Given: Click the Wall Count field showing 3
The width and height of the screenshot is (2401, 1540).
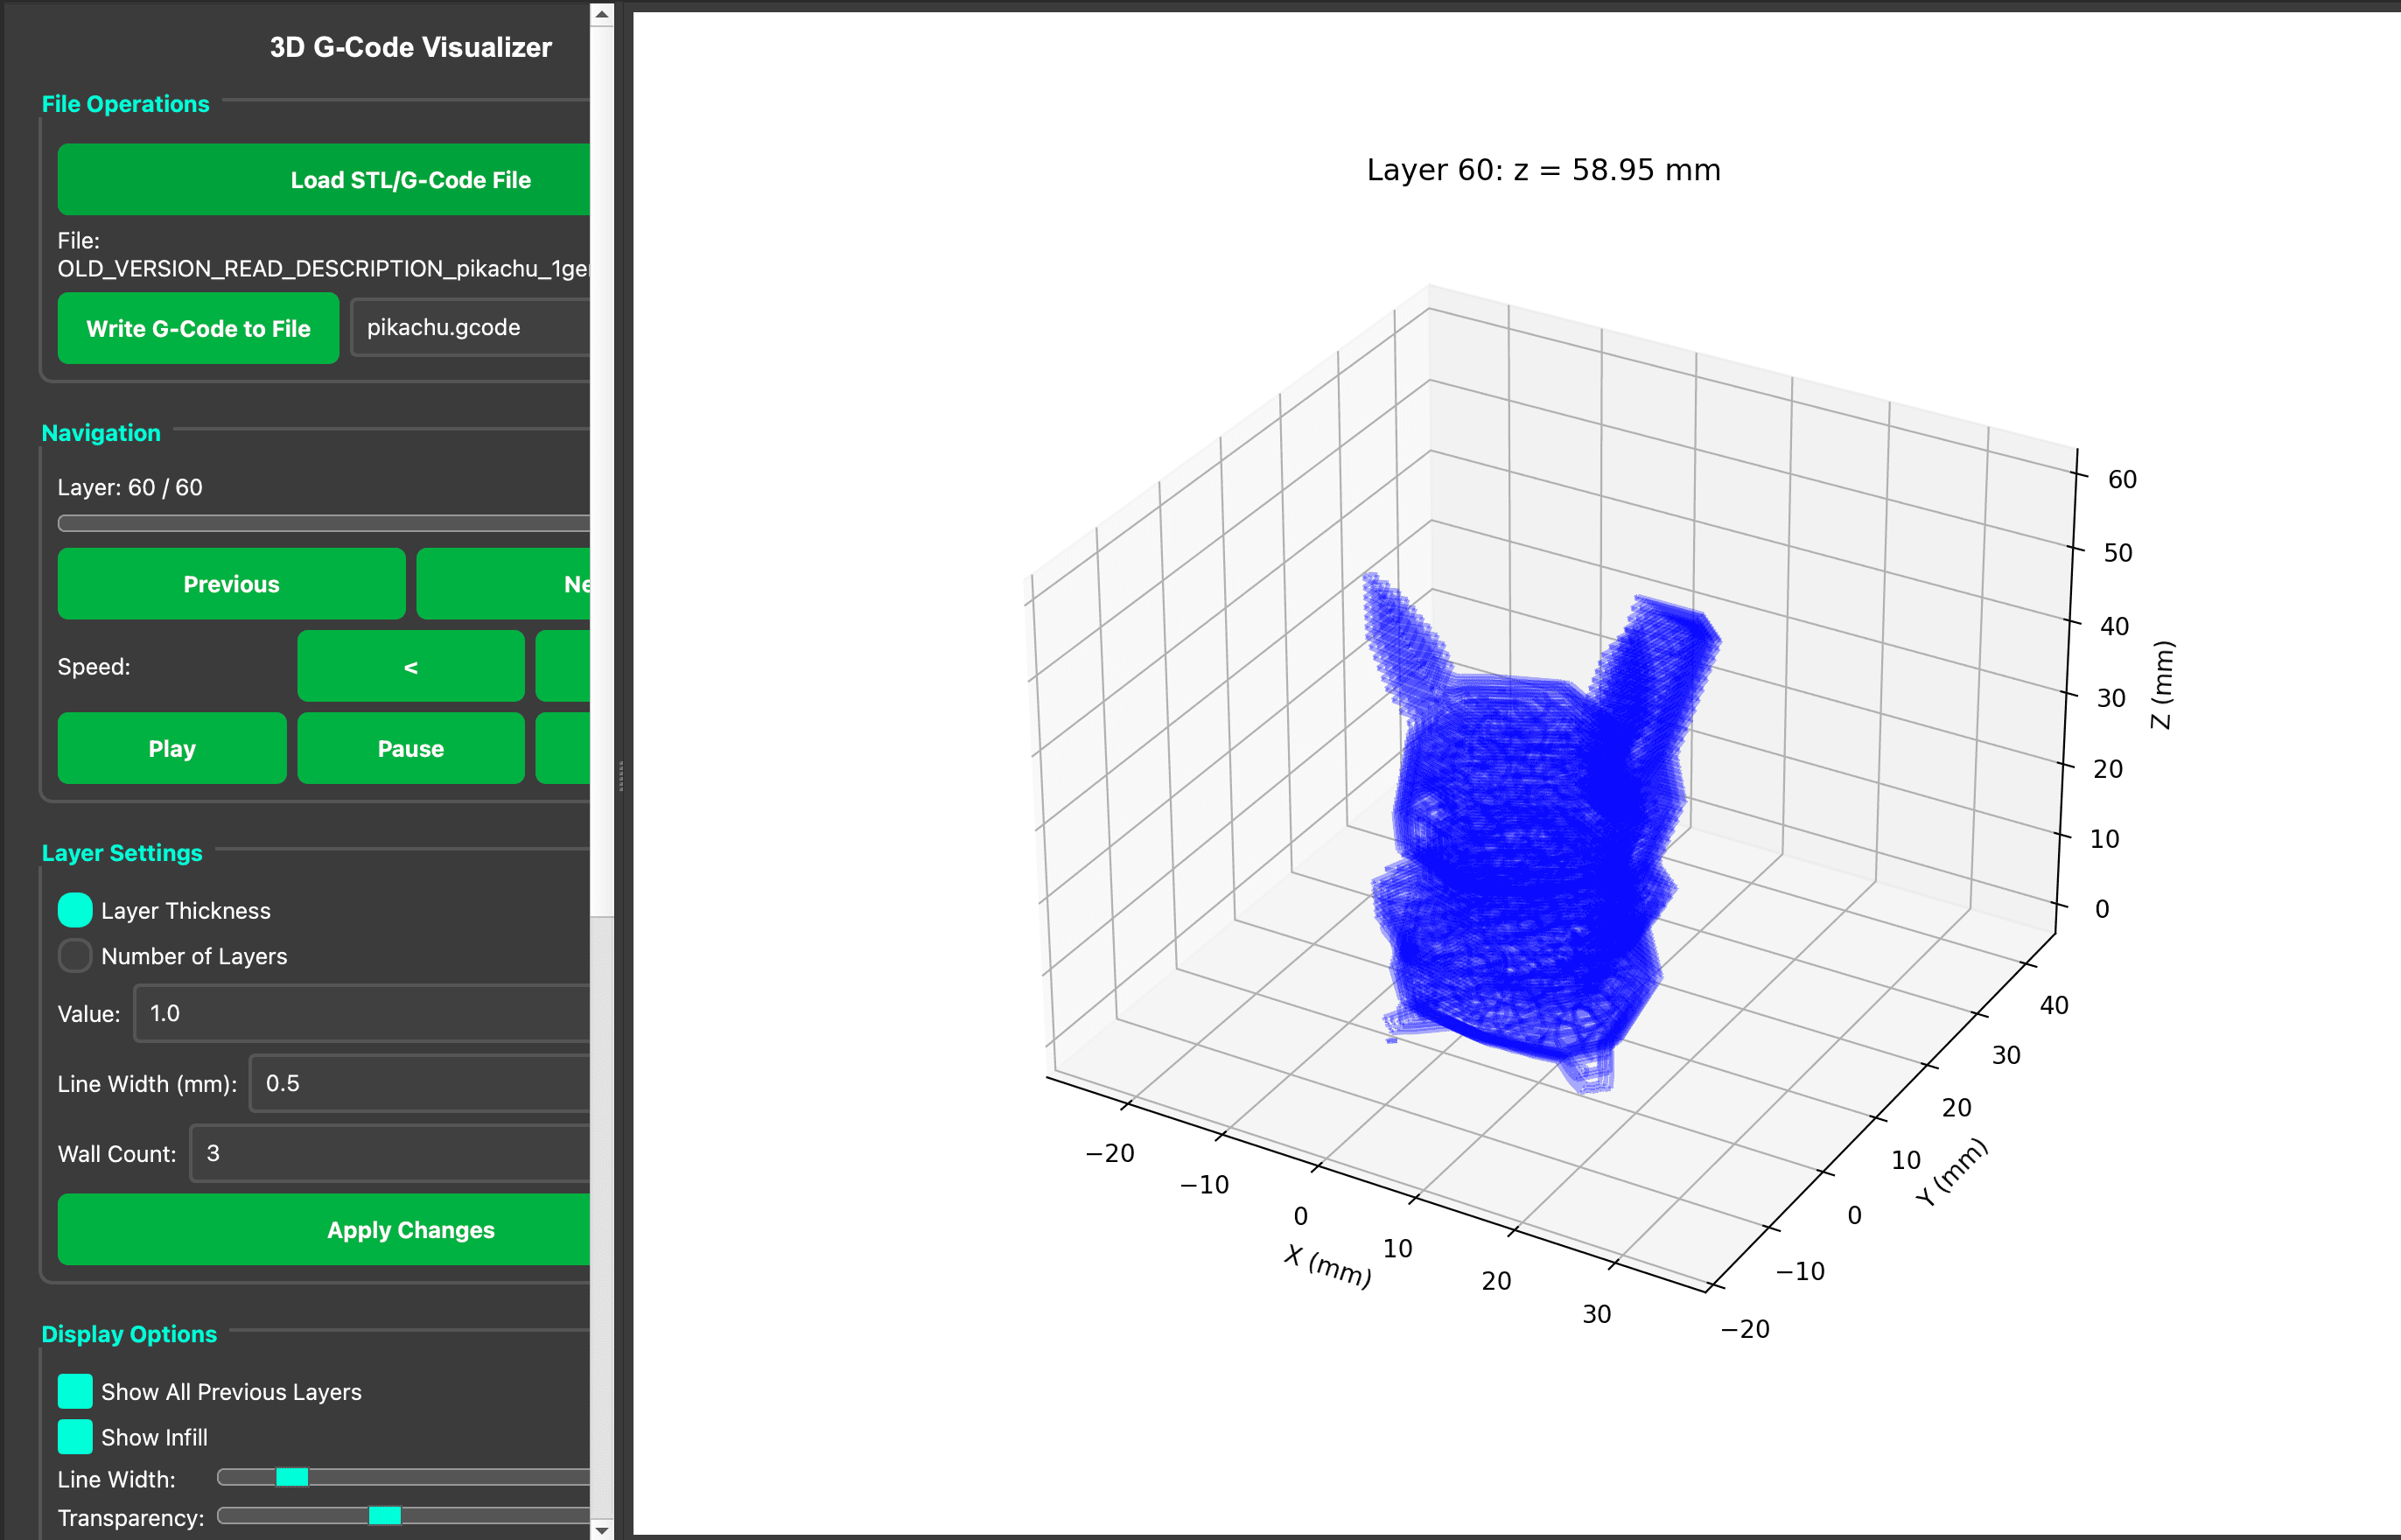Looking at the screenshot, I should tap(390, 1153).
